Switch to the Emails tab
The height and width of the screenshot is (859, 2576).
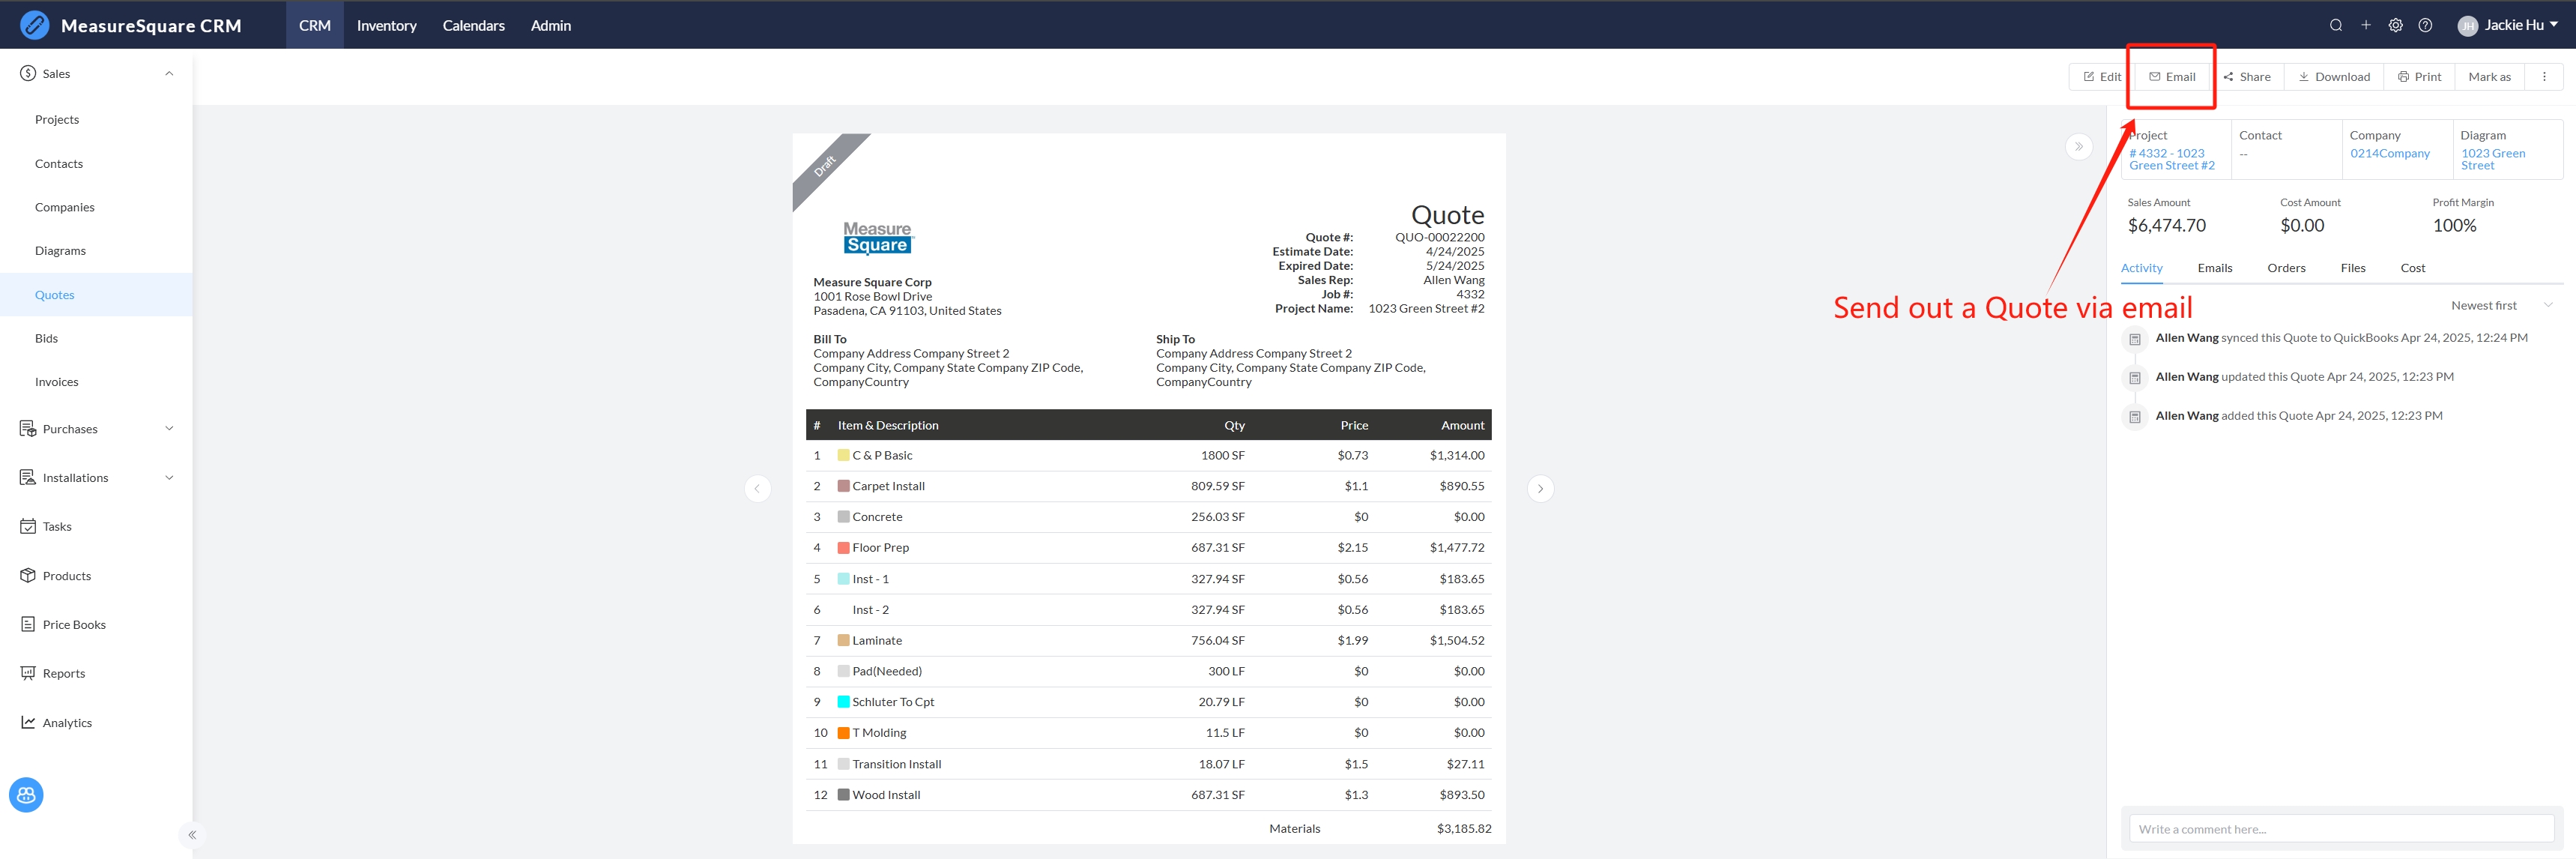(x=2214, y=268)
